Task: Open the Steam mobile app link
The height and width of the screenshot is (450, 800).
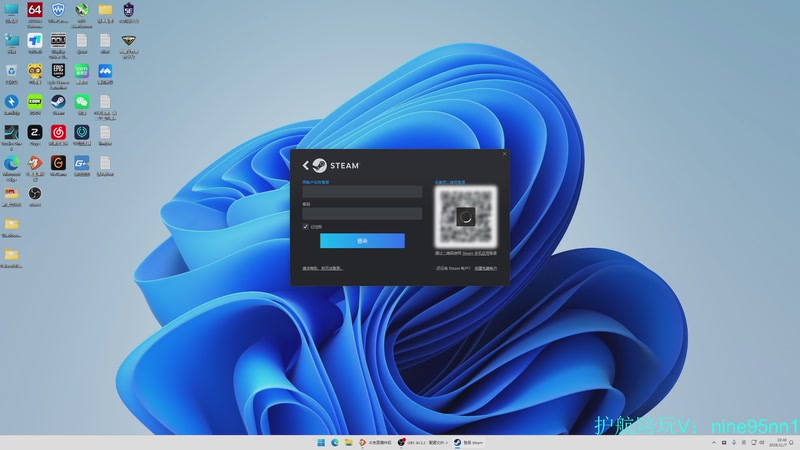Action: (x=476, y=253)
